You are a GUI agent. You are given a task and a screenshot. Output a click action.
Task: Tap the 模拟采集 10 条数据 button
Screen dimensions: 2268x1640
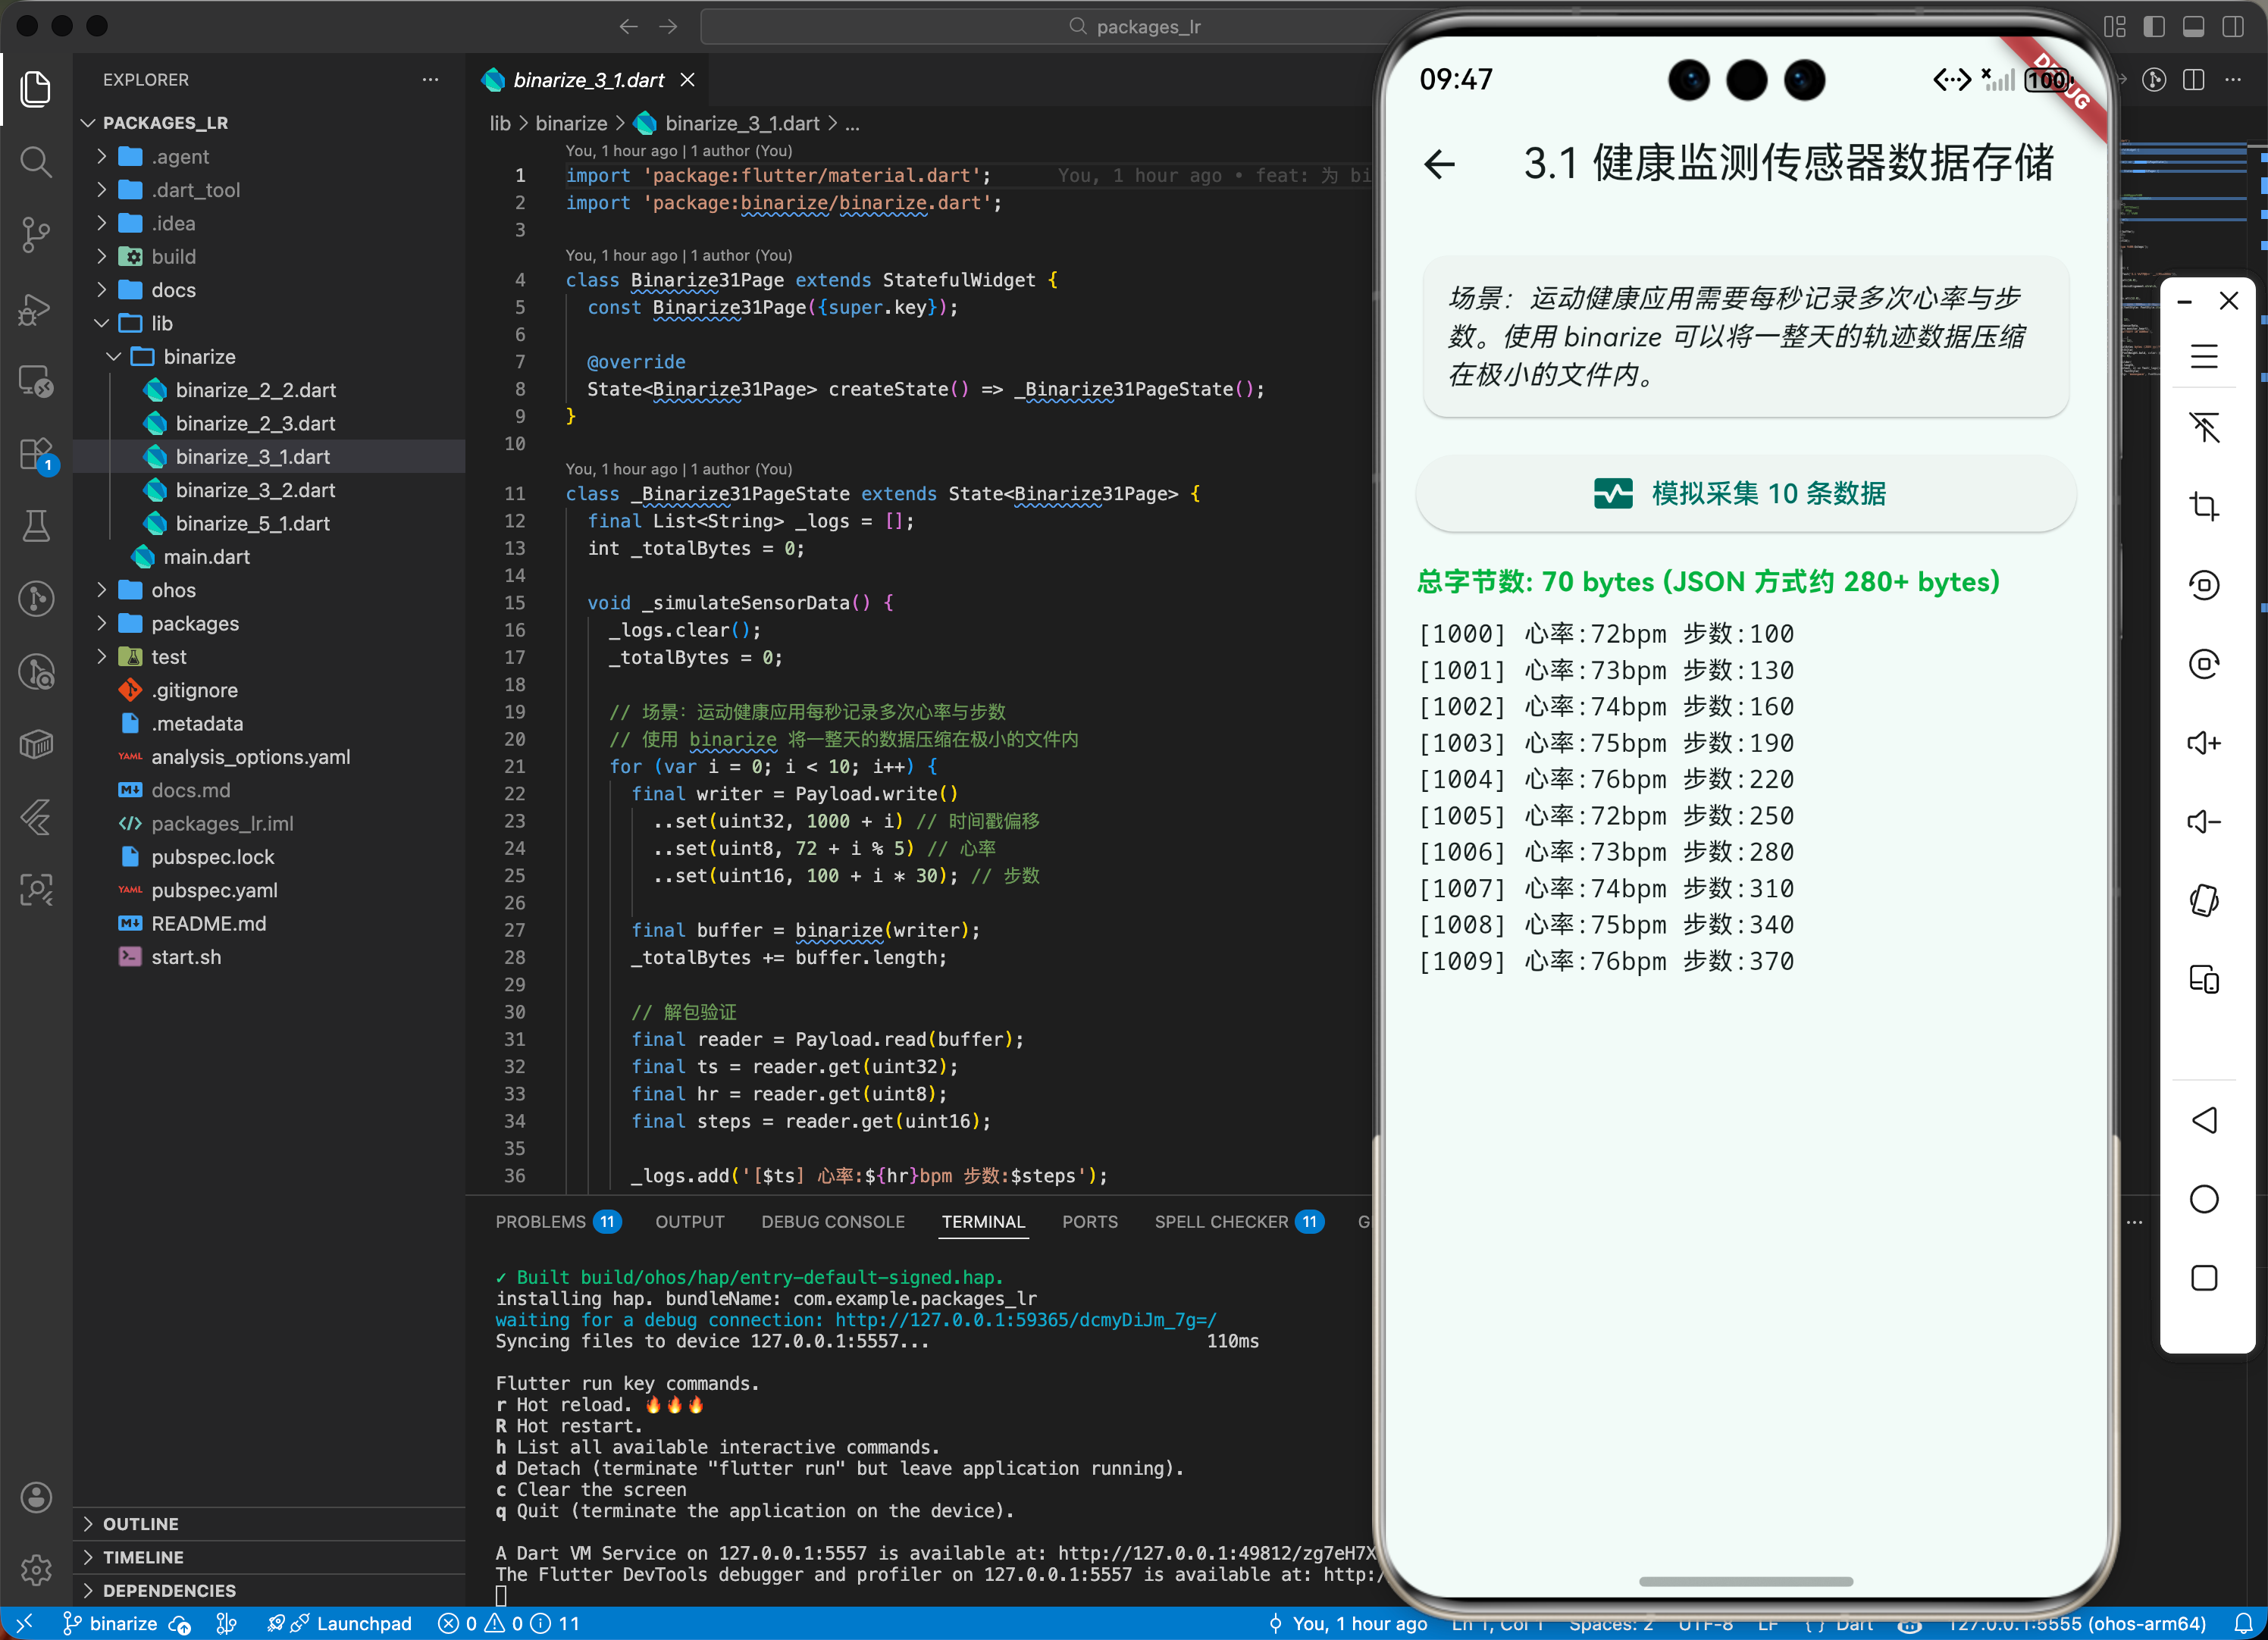pos(1745,493)
